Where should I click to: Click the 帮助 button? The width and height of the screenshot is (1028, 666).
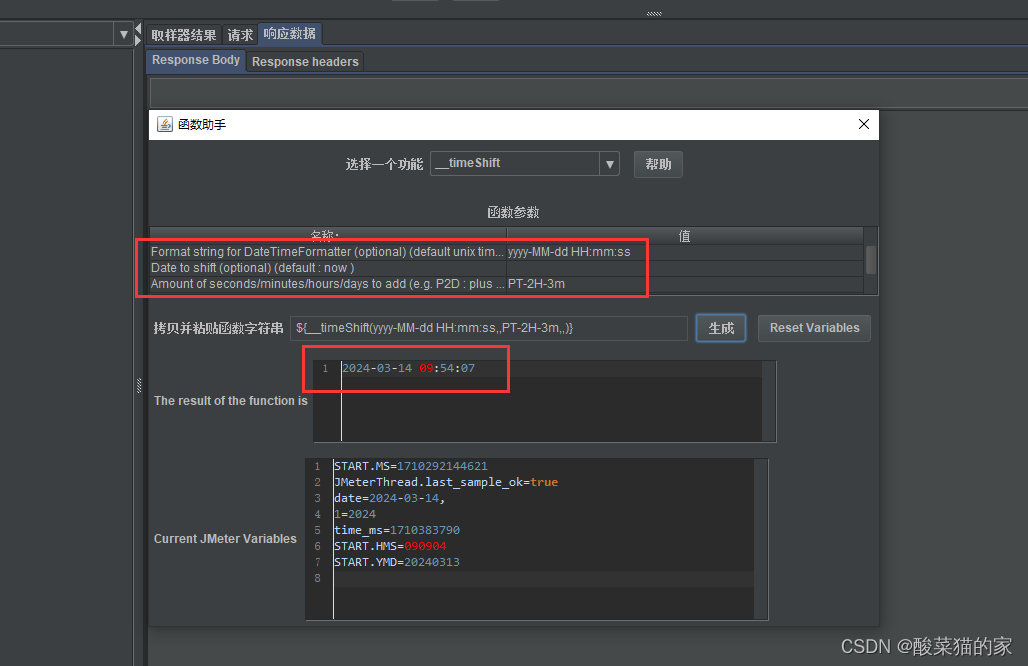coord(658,164)
